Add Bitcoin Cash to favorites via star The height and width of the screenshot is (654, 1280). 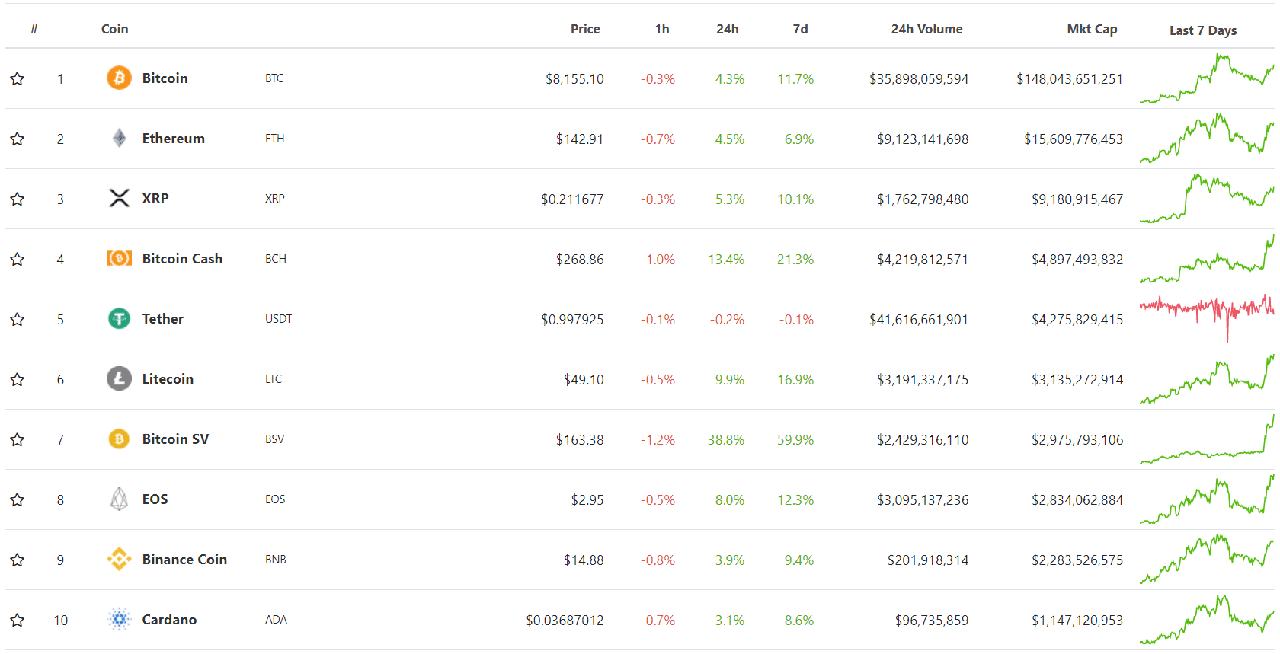(x=17, y=259)
